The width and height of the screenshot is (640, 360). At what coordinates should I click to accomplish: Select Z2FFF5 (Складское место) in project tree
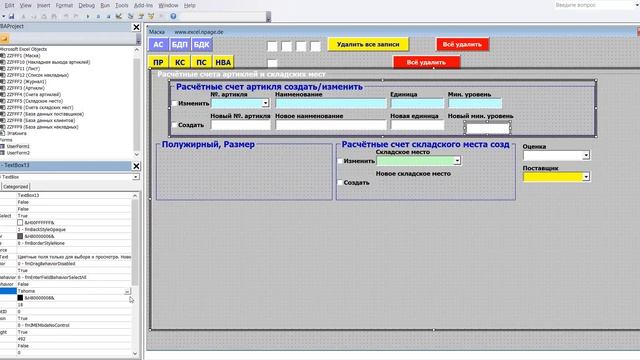pos(35,101)
